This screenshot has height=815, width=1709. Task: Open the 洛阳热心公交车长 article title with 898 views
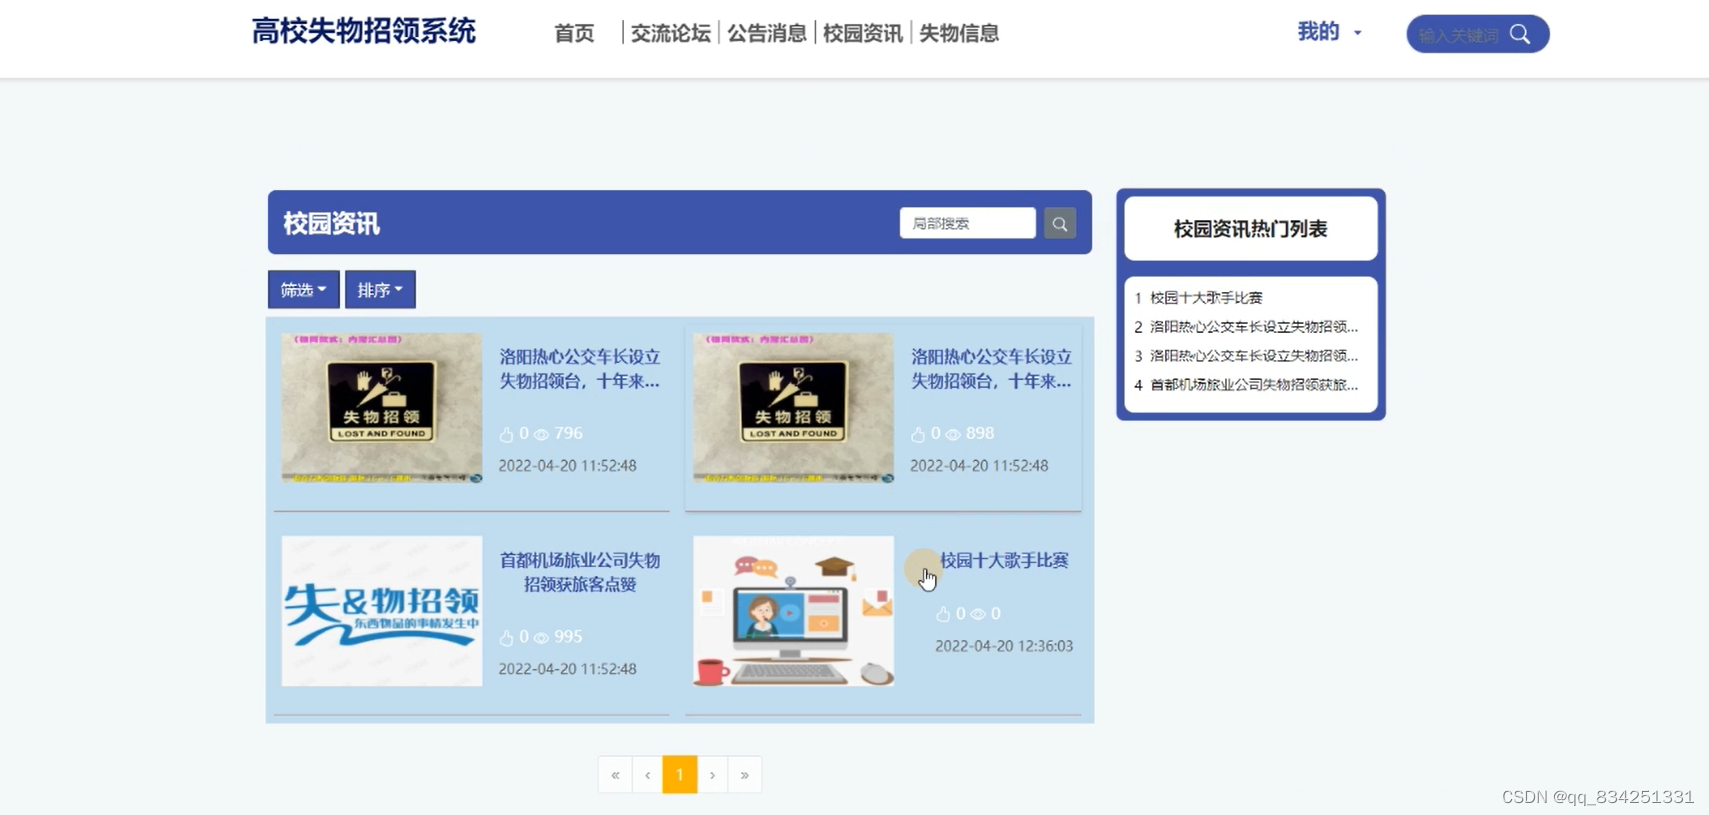click(991, 369)
